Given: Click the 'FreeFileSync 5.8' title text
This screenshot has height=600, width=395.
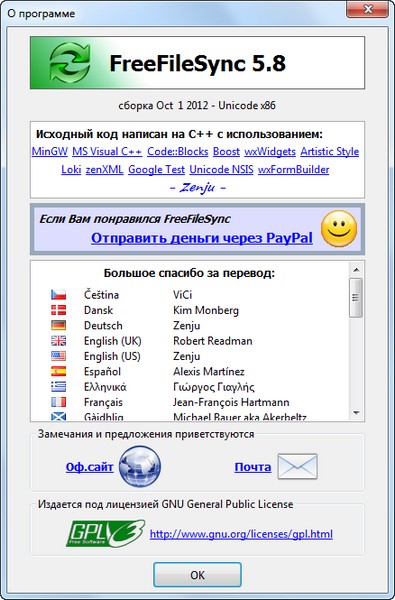Looking at the screenshot, I should click(198, 63).
